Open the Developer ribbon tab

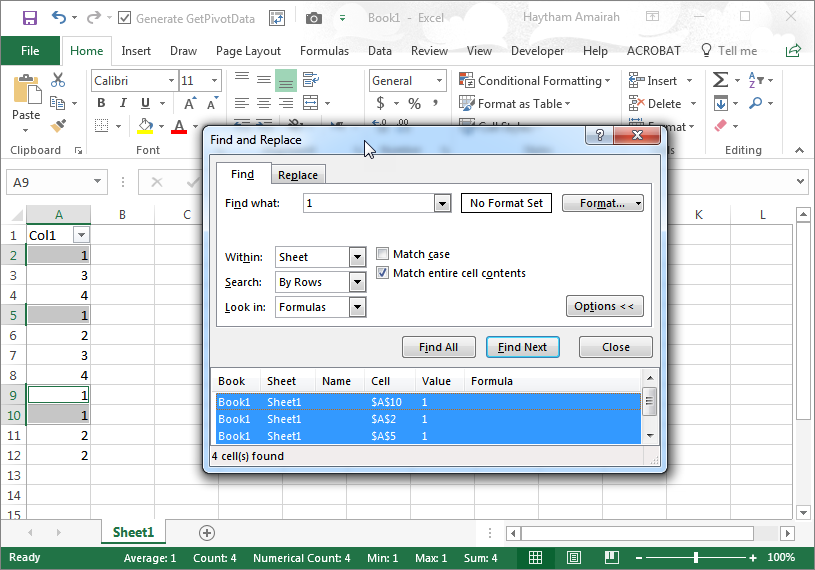tap(537, 50)
